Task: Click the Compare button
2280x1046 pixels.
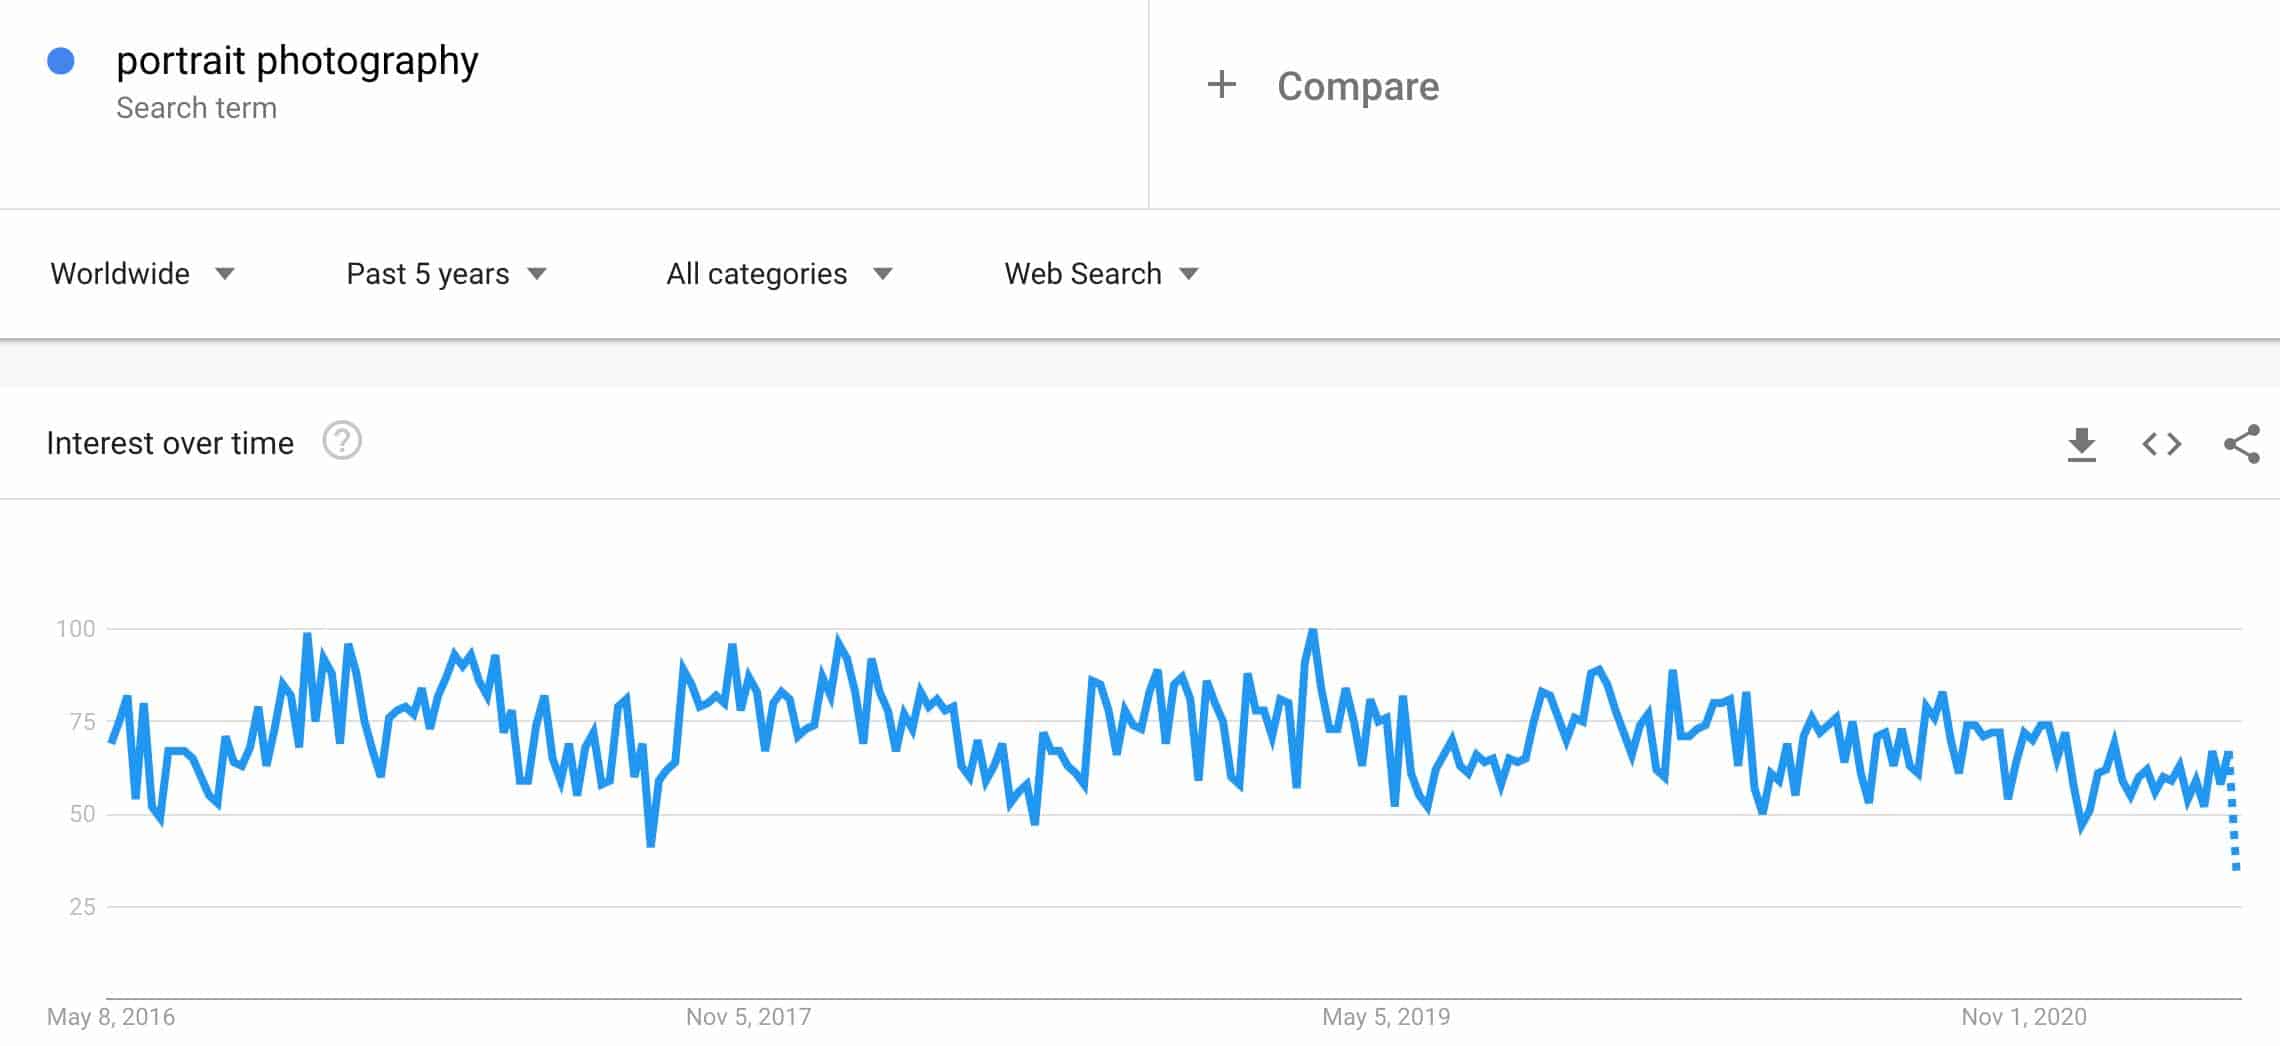Action: click(x=1357, y=86)
